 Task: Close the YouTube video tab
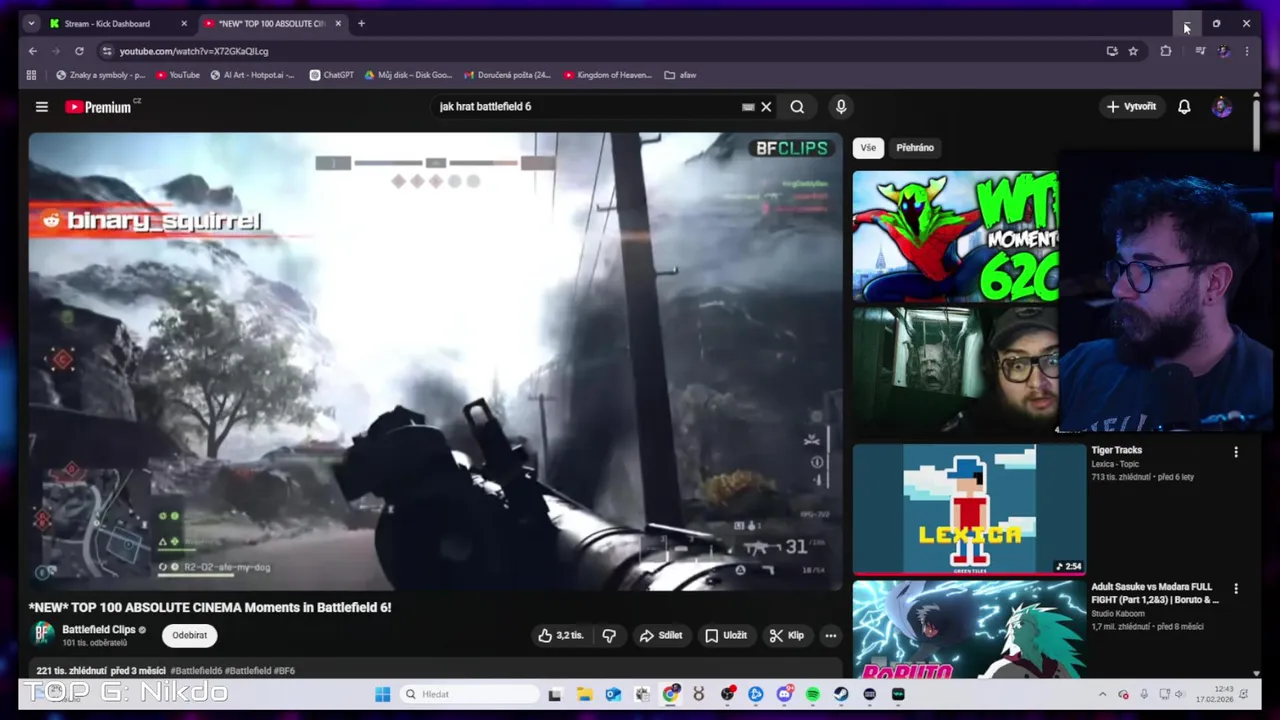(x=338, y=23)
